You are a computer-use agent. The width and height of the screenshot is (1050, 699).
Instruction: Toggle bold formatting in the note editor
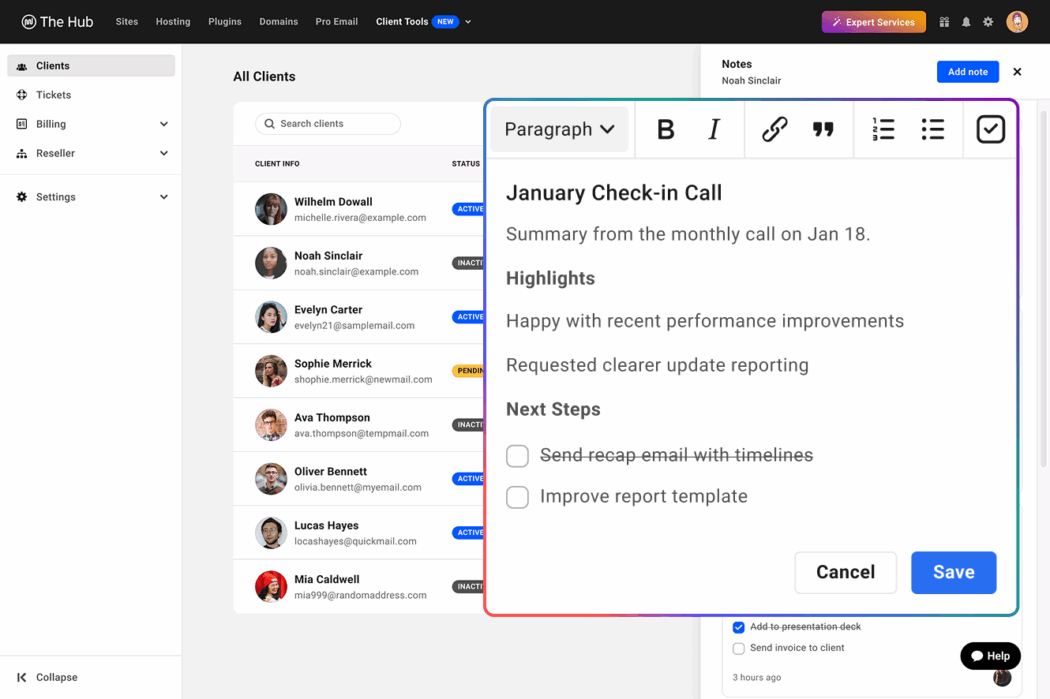pos(664,129)
